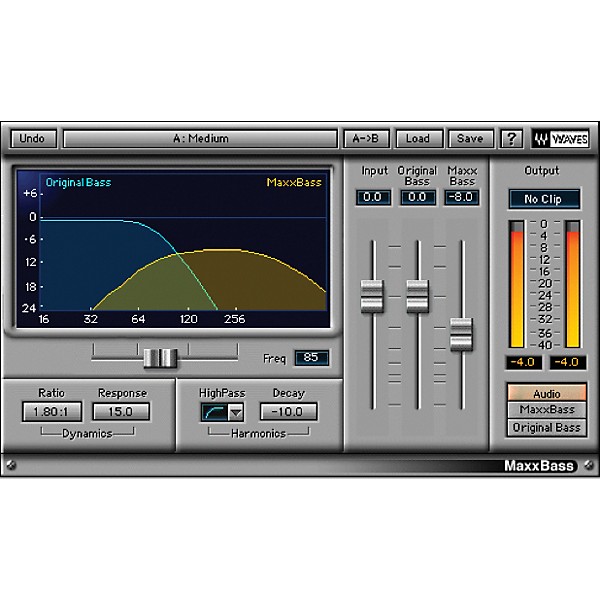This screenshot has width=600, height=600.
Task: Select the Freq value field showing 85
Action: [x=311, y=358]
